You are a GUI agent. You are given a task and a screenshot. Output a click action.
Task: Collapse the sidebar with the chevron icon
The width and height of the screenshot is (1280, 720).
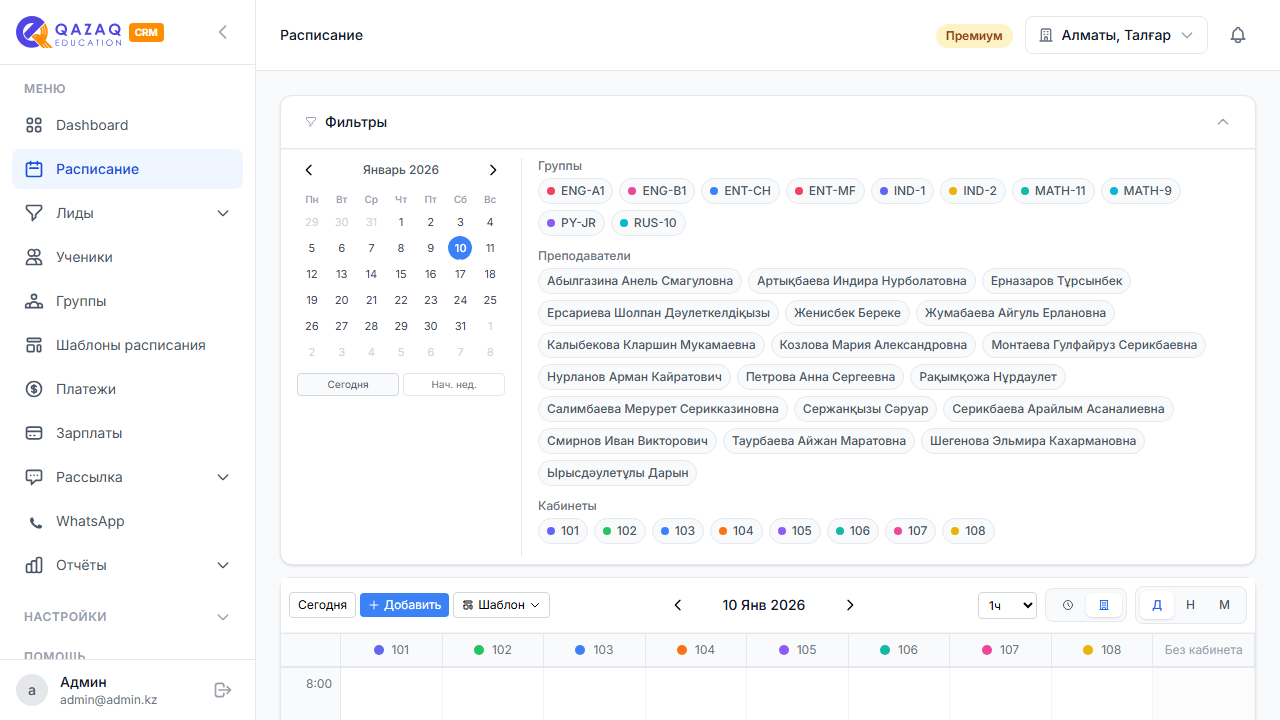point(223,32)
